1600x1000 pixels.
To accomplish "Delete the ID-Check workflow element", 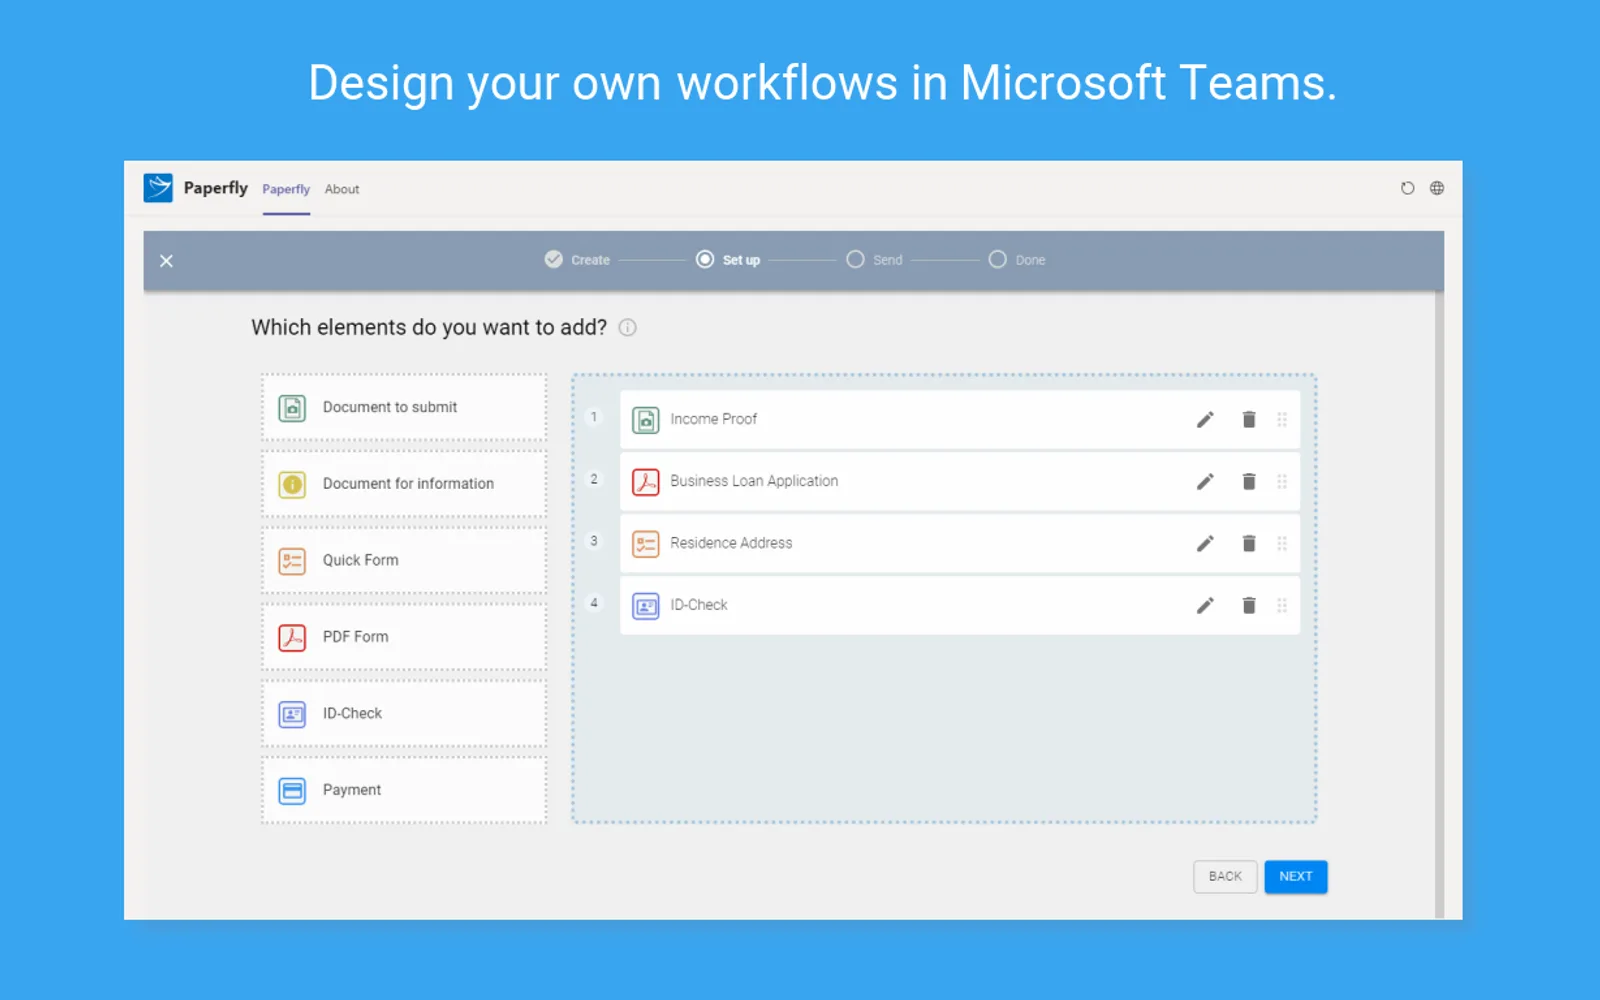I will pos(1249,606).
